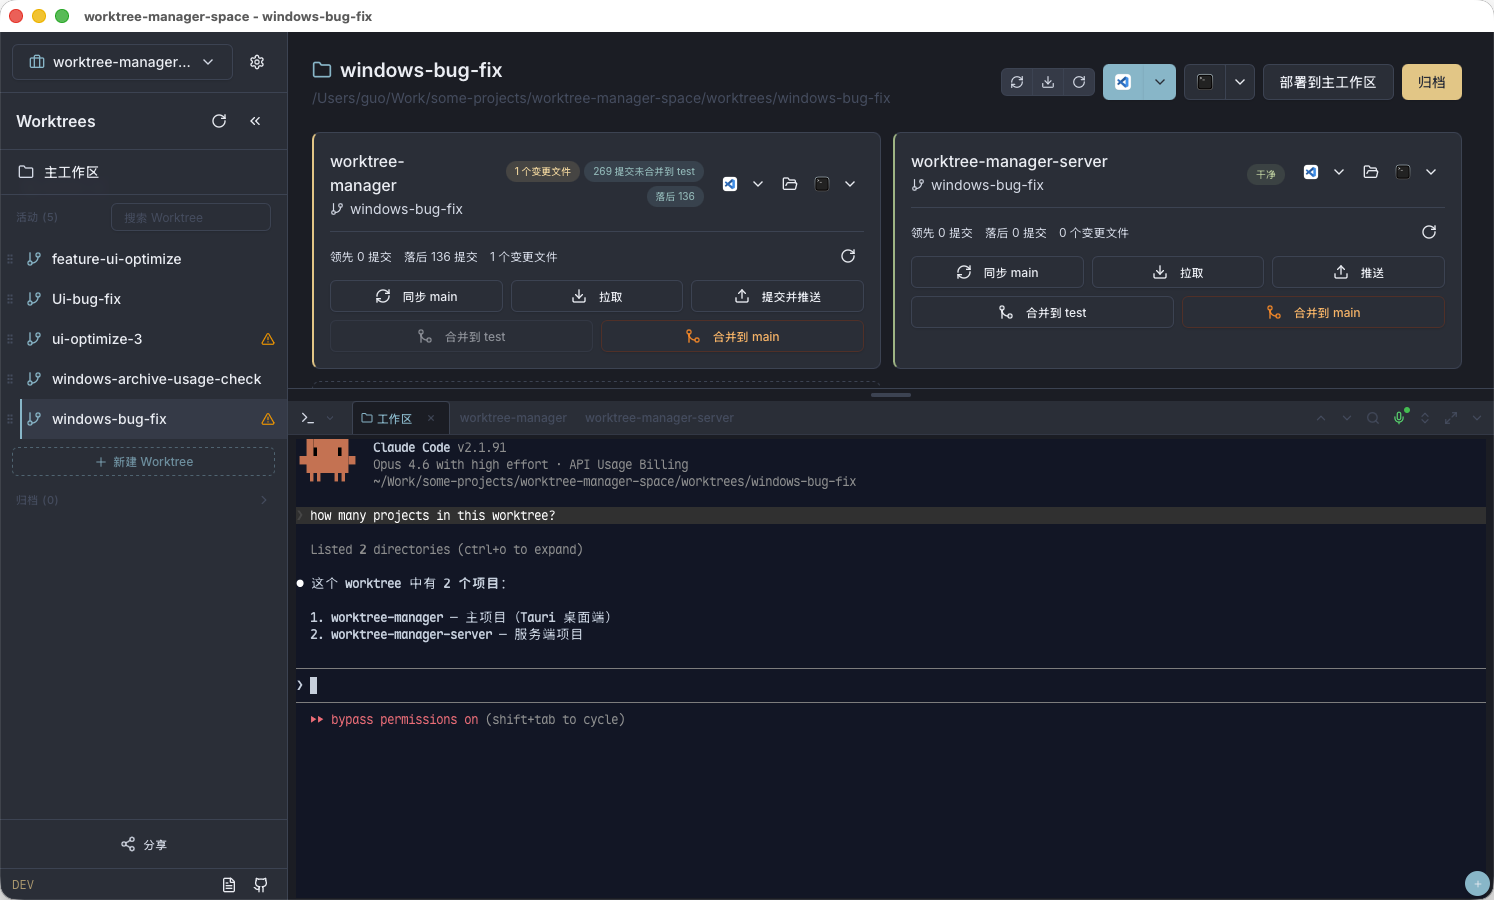Viewport: 1494px width, 900px height.
Task: Open worktree-manager-server folder
Action: 1371,172
